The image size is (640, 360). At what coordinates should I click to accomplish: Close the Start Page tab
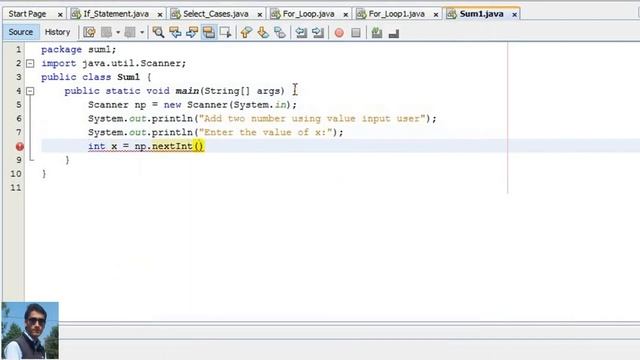pos(60,14)
